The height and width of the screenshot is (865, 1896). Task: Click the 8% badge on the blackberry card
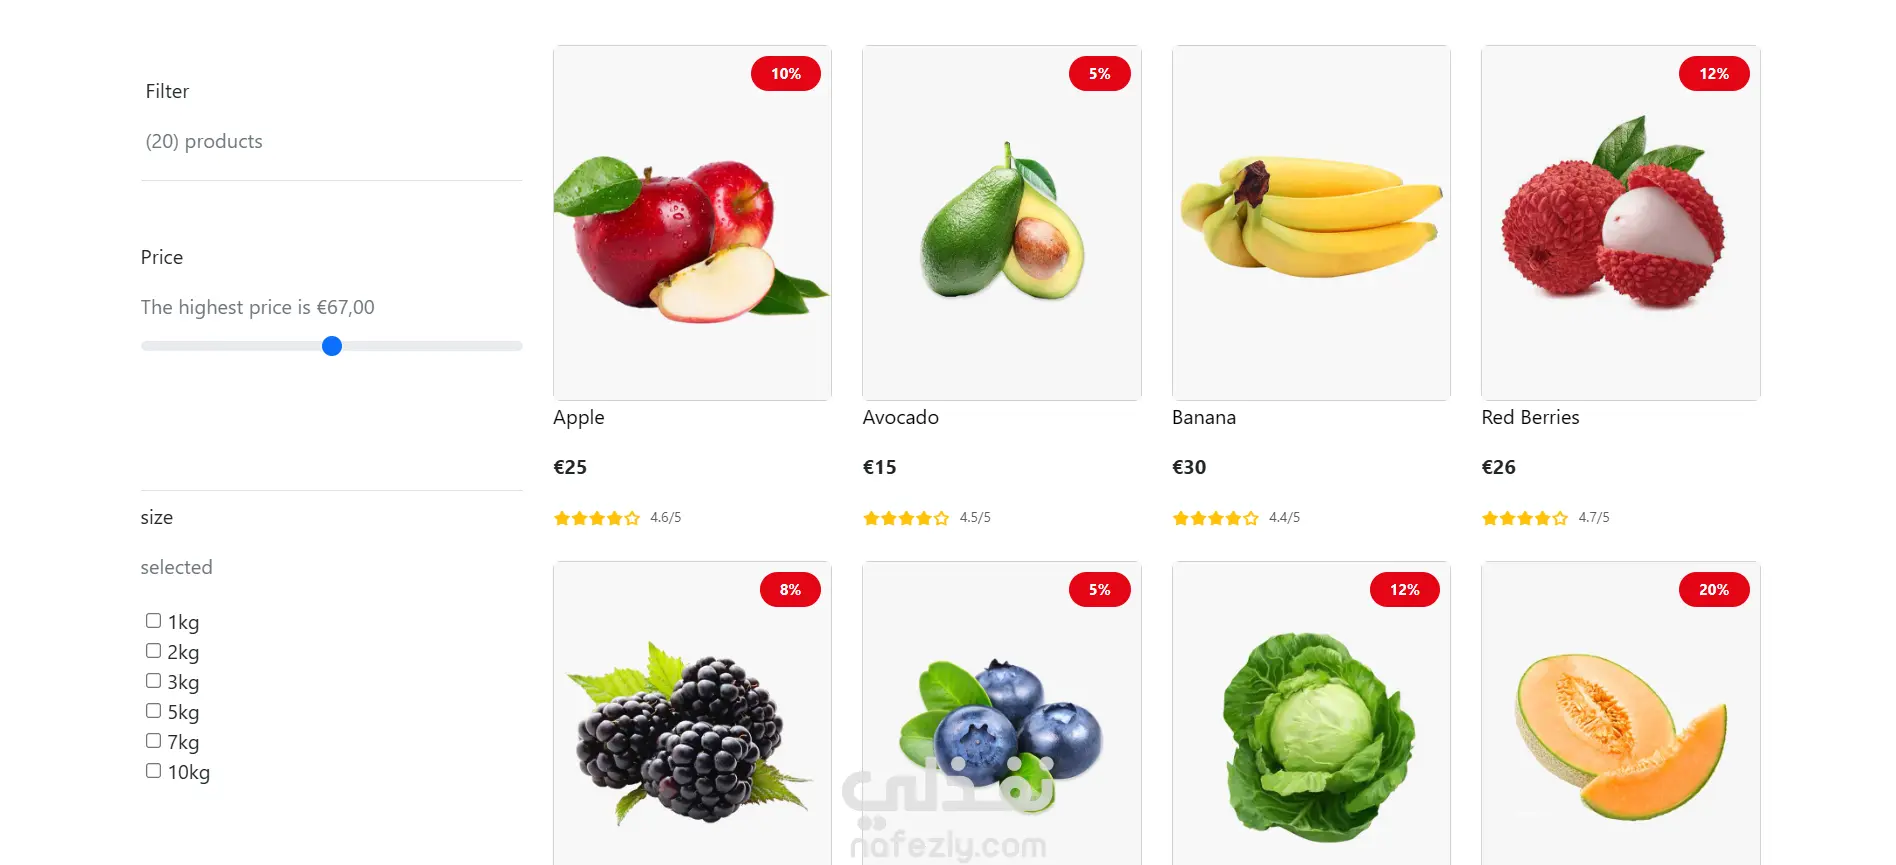(x=790, y=590)
